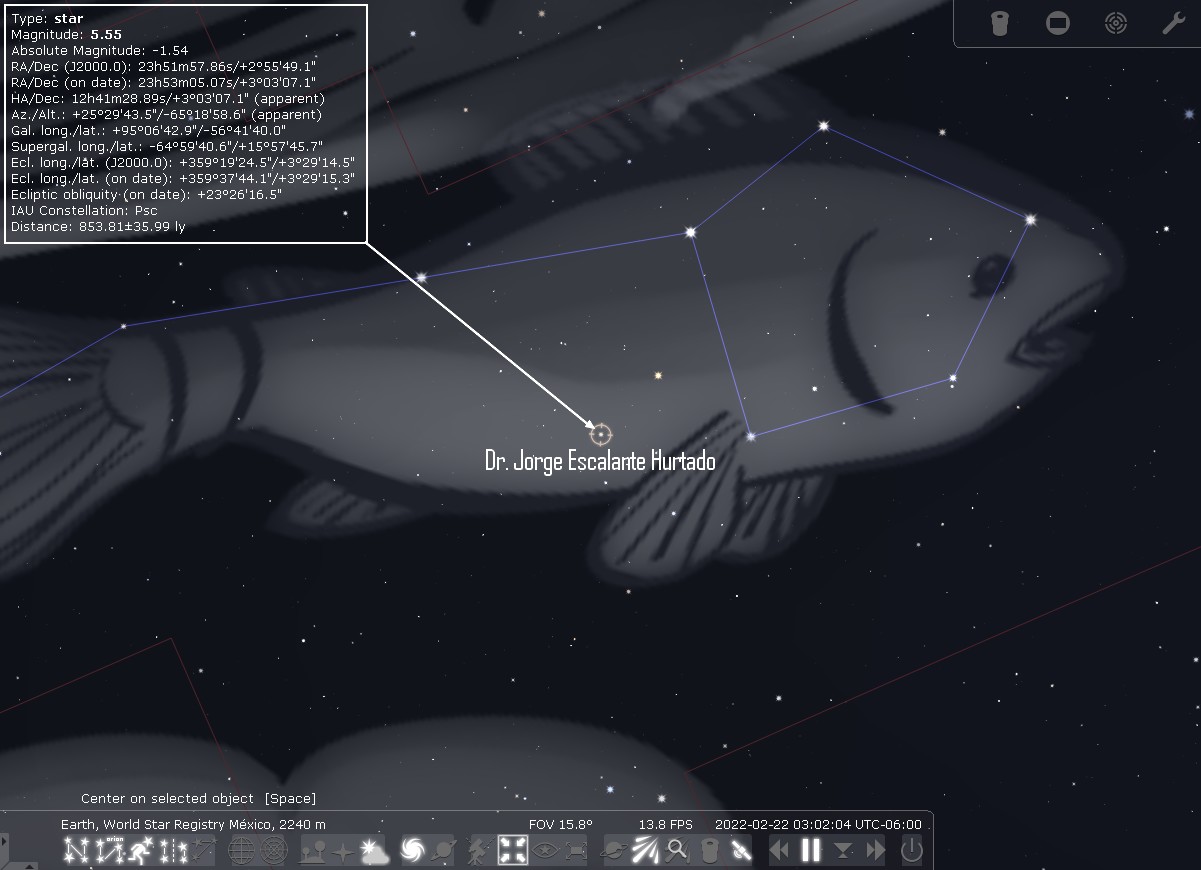Click the 'Absolute Magnitude: -1.54' line
The width and height of the screenshot is (1201, 870).
coord(100,50)
